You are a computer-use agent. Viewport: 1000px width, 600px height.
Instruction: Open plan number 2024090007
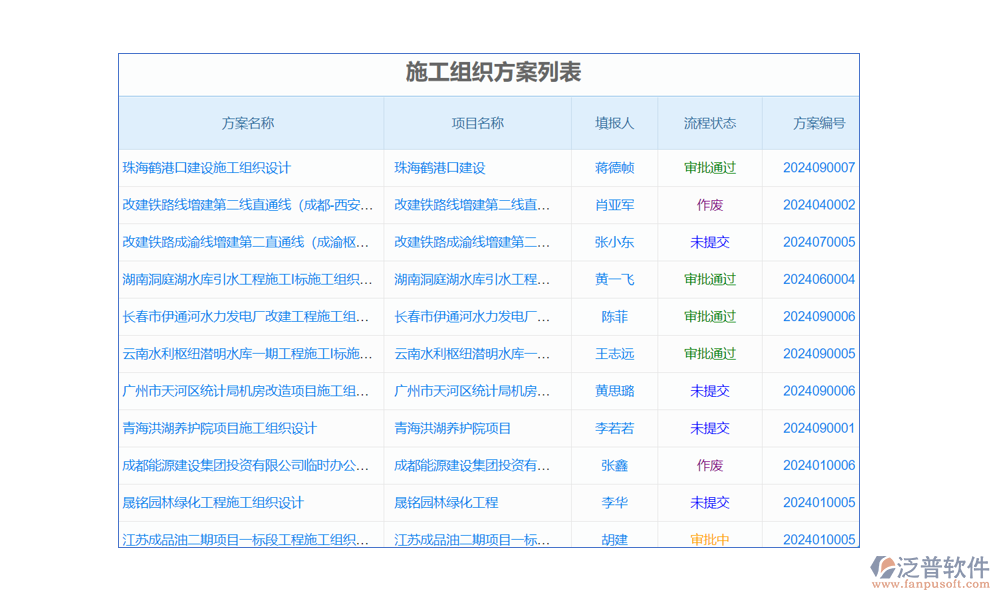click(819, 168)
